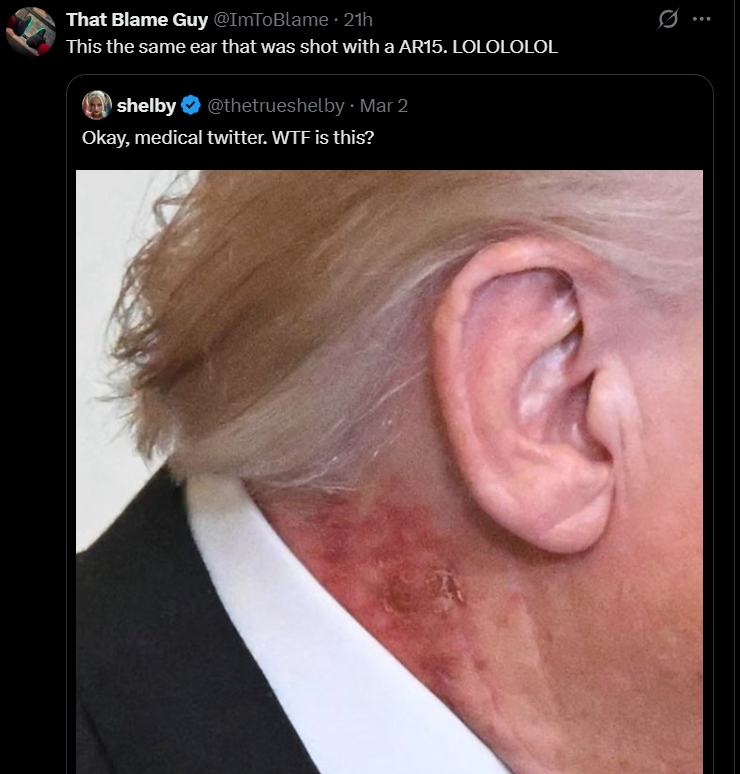Click the "shelby" display name
Screen dimensions: 740x774
tap(146, 106)
